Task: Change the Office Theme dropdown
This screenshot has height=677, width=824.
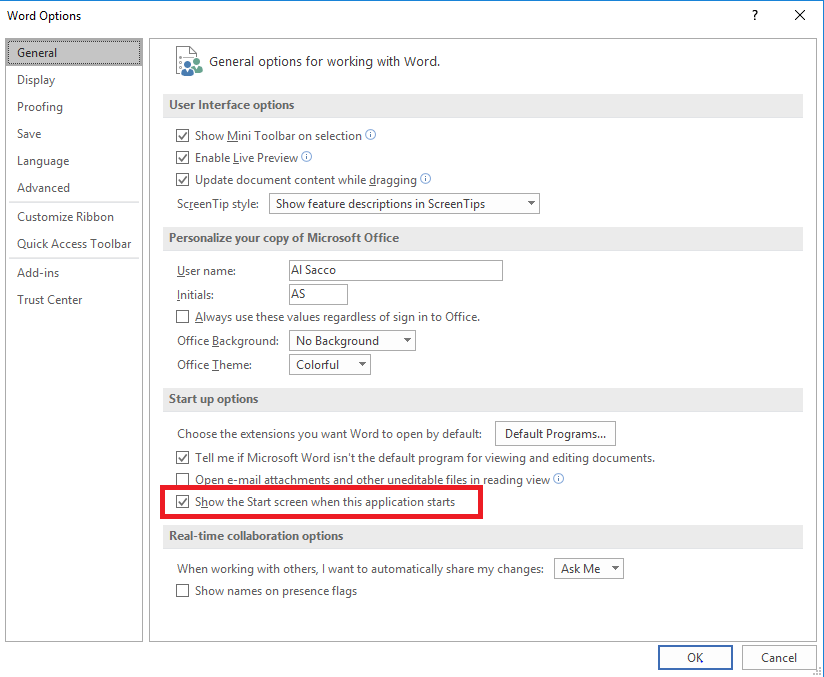Action: coord(361,364)
